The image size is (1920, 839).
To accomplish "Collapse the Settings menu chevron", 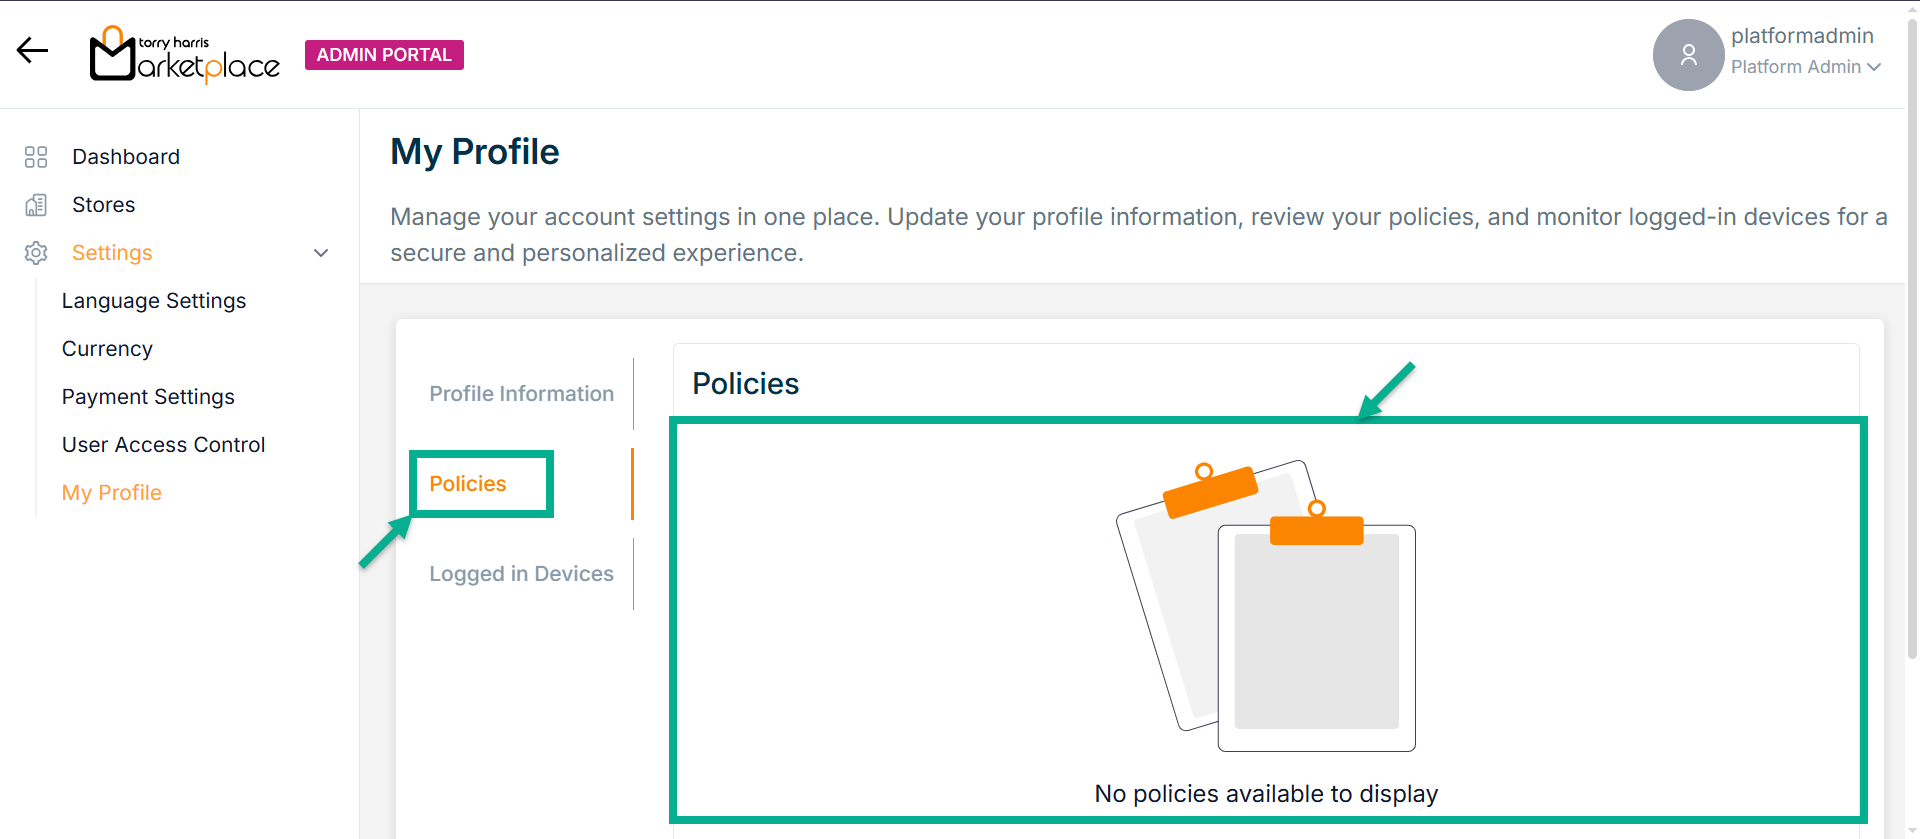I will tap(321, 253).
